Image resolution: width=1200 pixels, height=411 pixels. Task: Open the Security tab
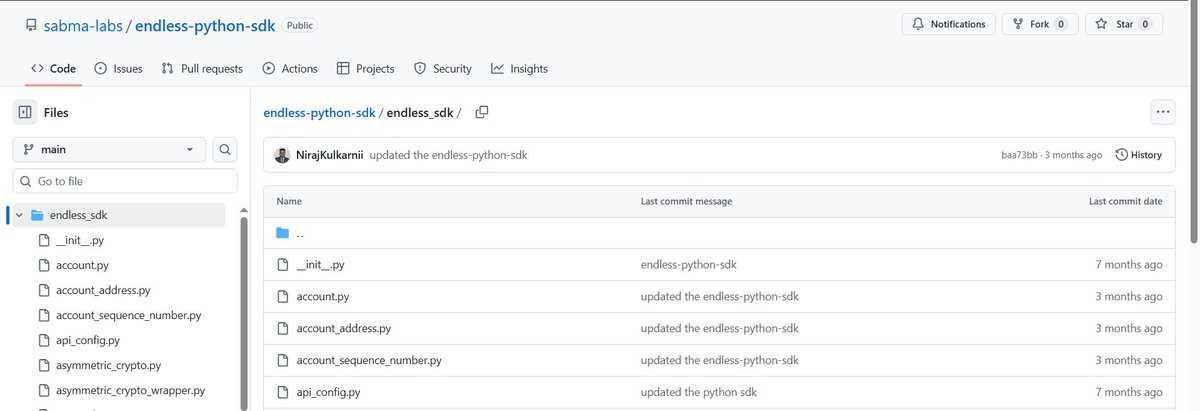[442, 69]
